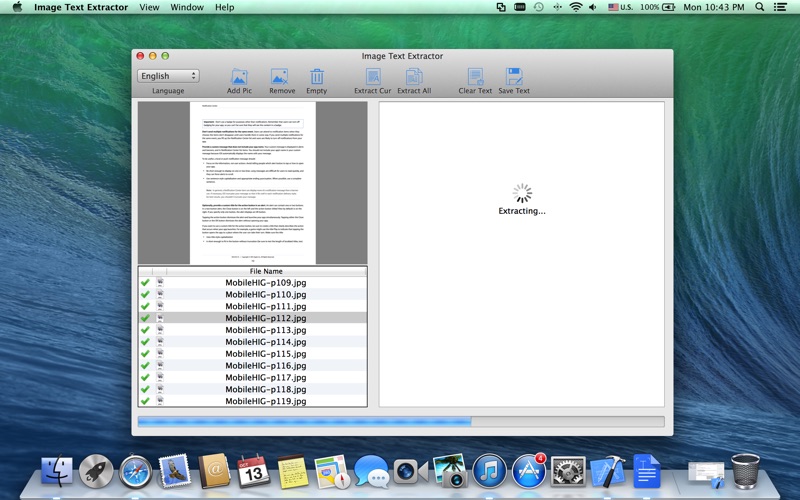Viewport: 800px width, 500px height.
Task: Open Contacts from the Dock
Action: [x=214, y=471]
